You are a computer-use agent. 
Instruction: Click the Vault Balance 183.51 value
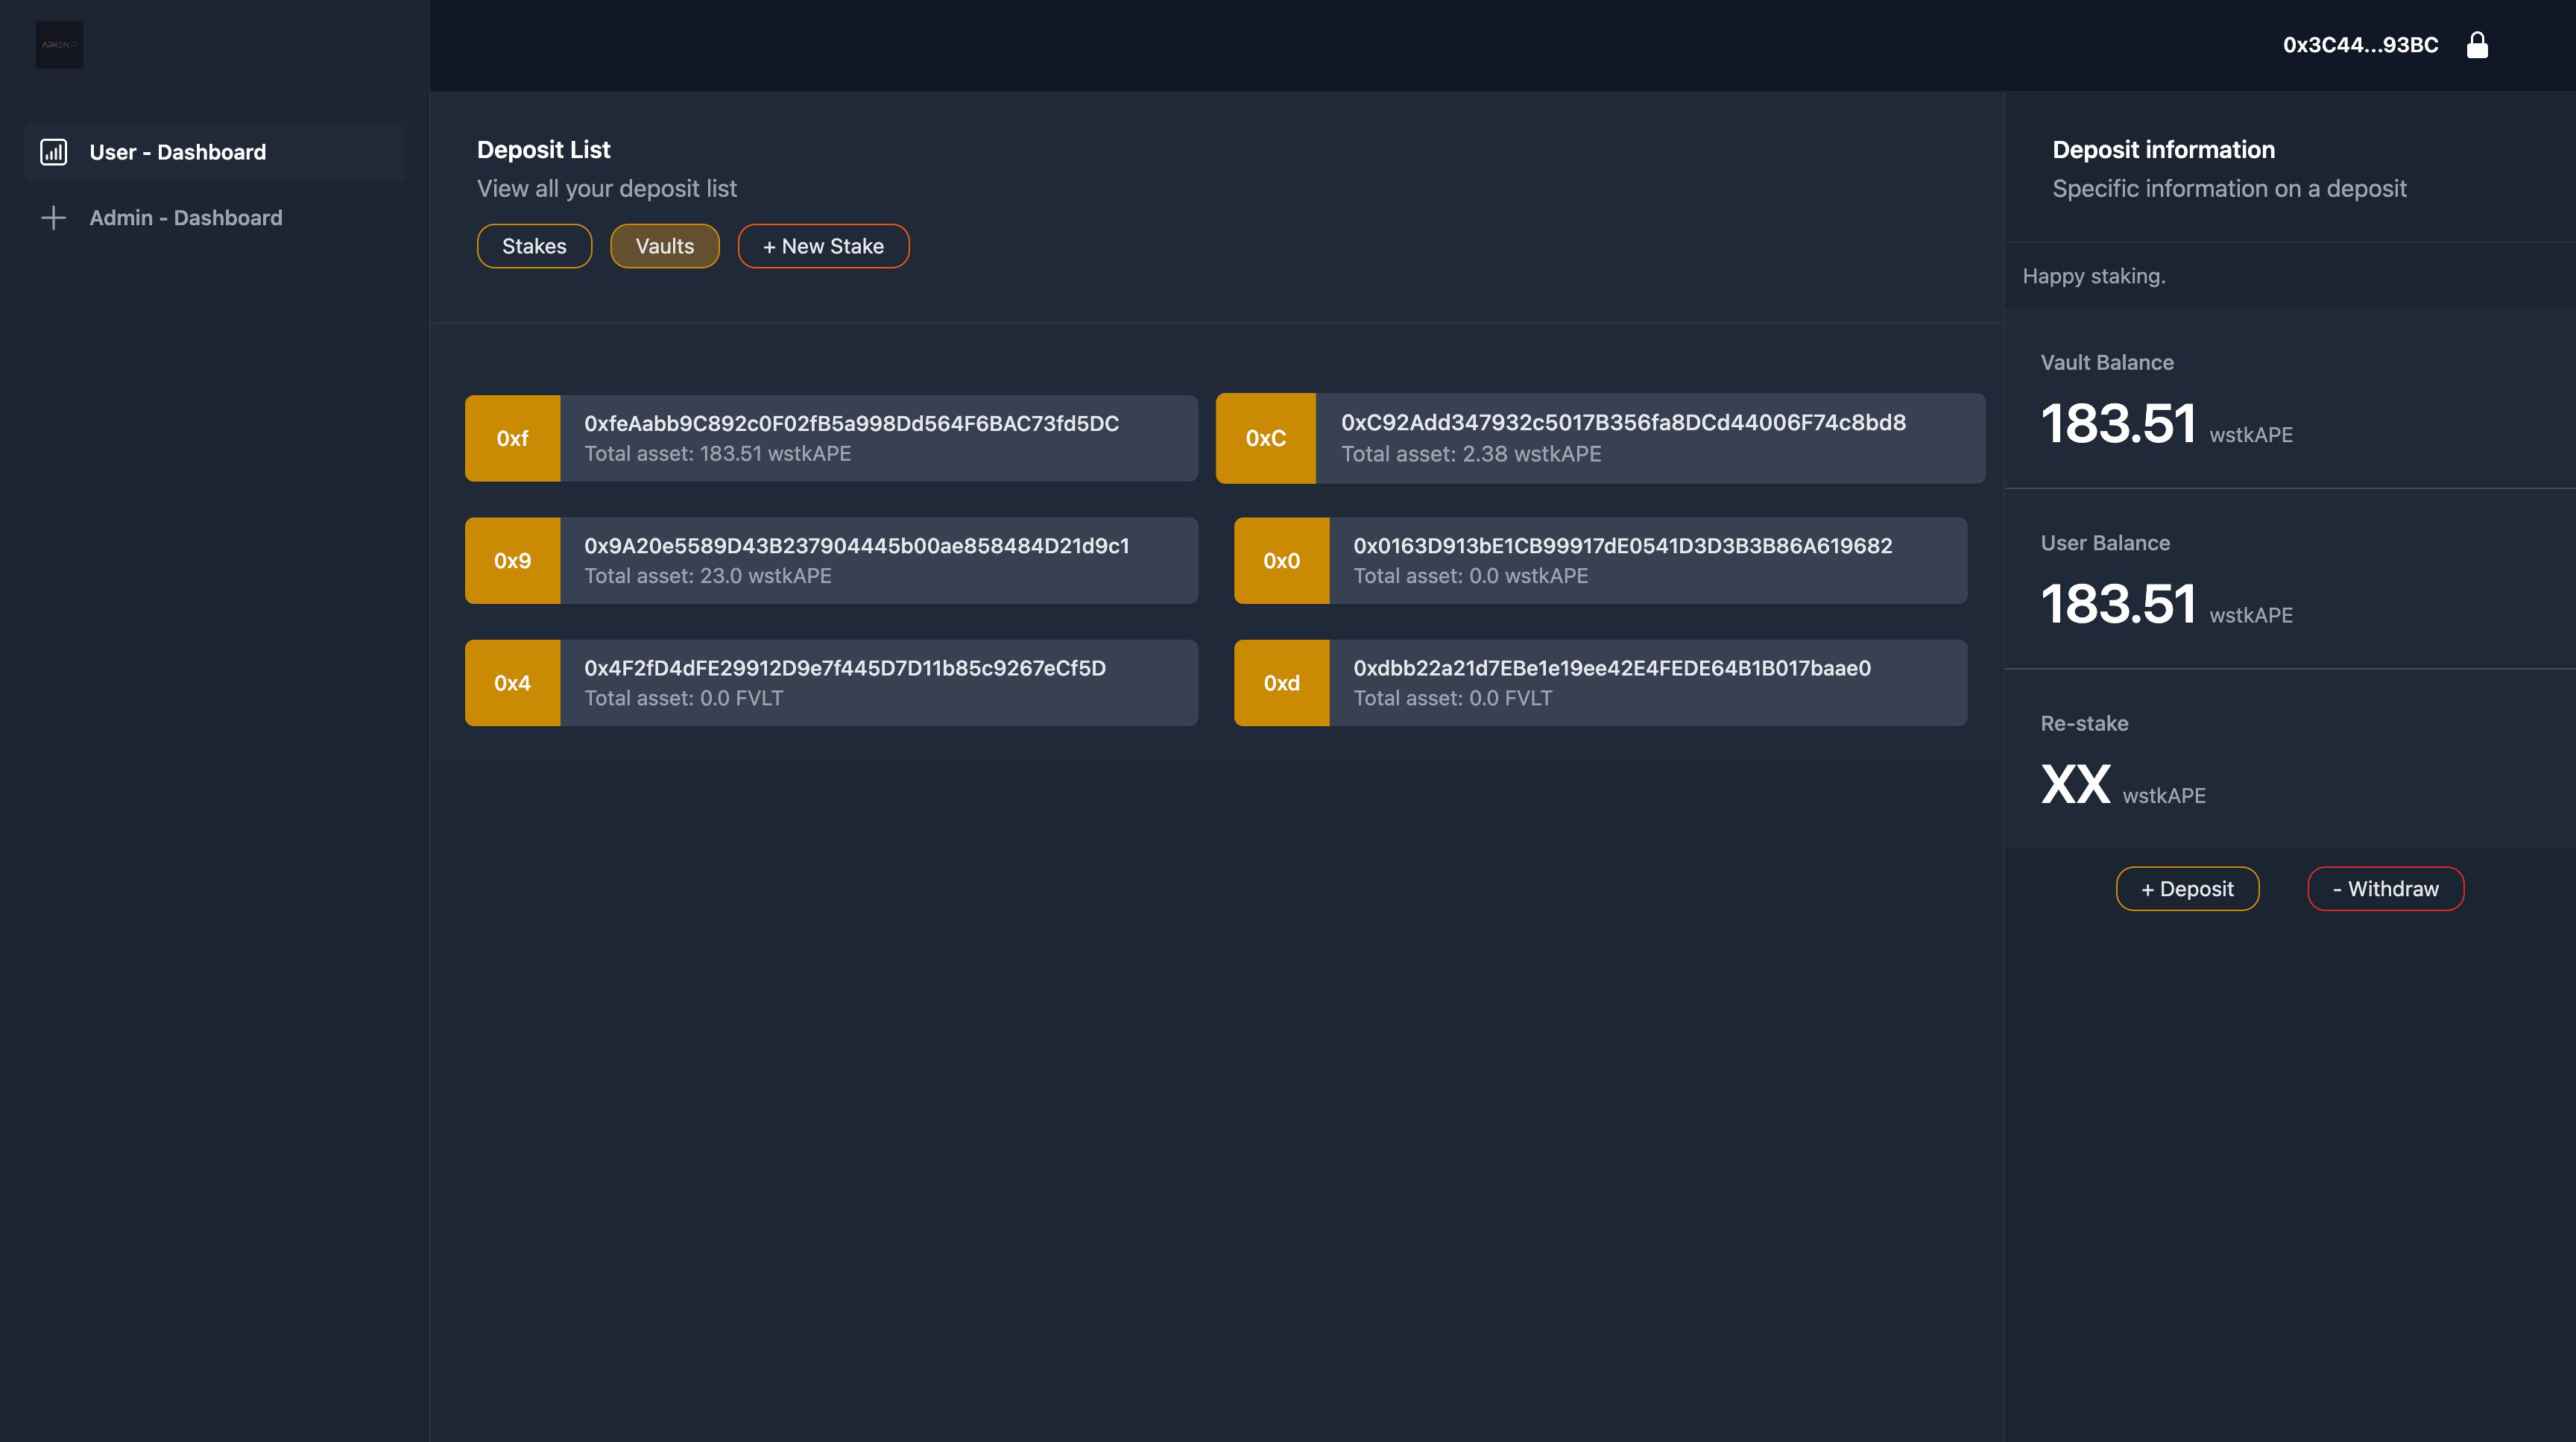click(2117, 424)
